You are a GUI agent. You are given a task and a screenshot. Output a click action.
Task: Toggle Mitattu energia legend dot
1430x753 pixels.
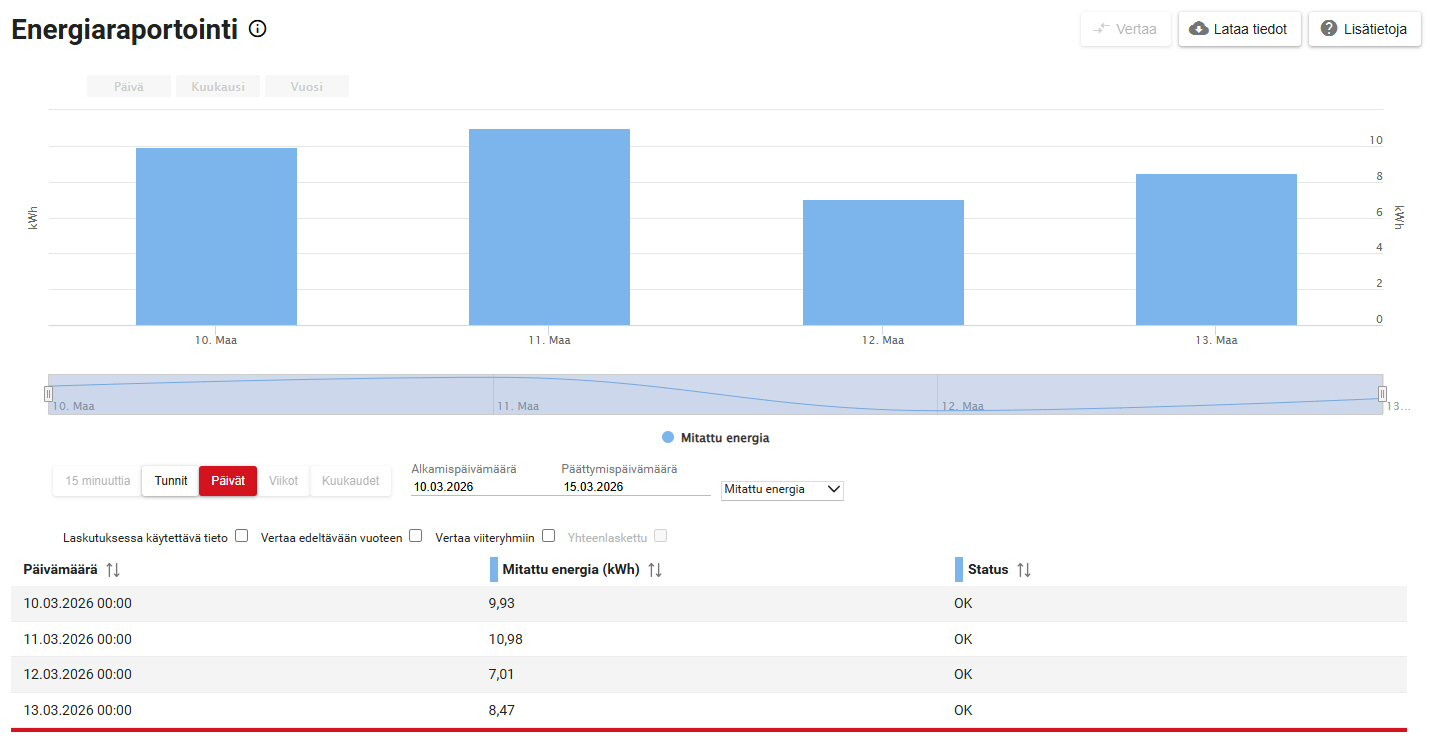tap(668, 438)
